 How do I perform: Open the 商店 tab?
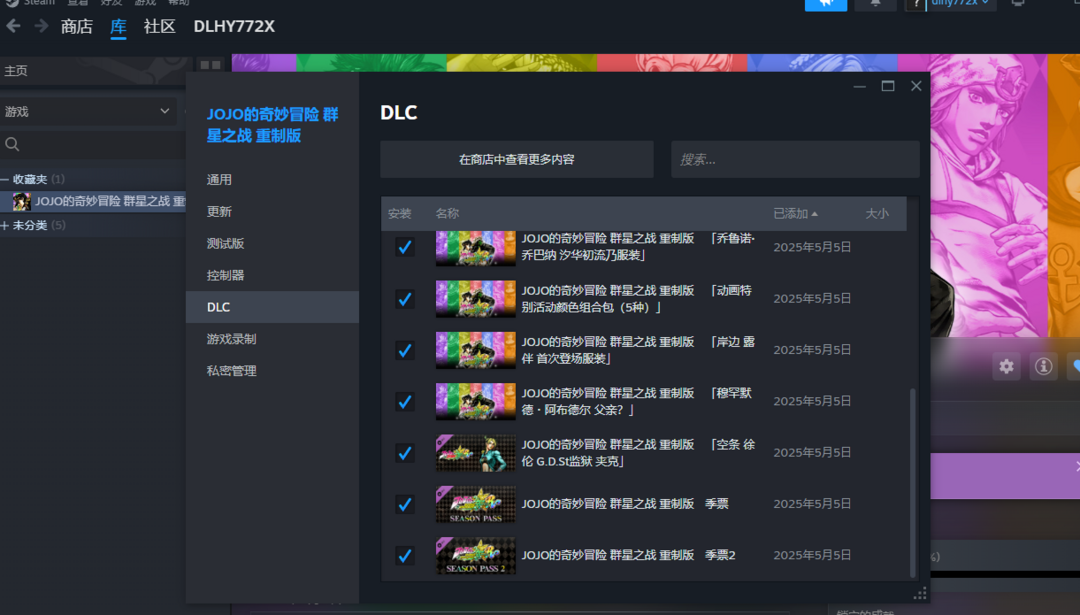[76, 26]
